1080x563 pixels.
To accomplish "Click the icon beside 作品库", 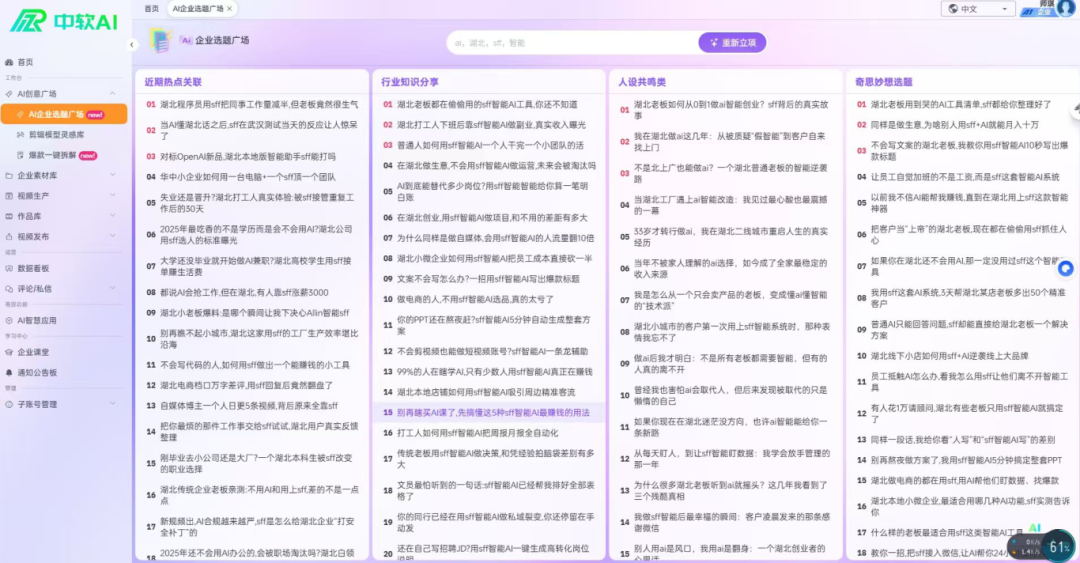I will pos(9,216).
